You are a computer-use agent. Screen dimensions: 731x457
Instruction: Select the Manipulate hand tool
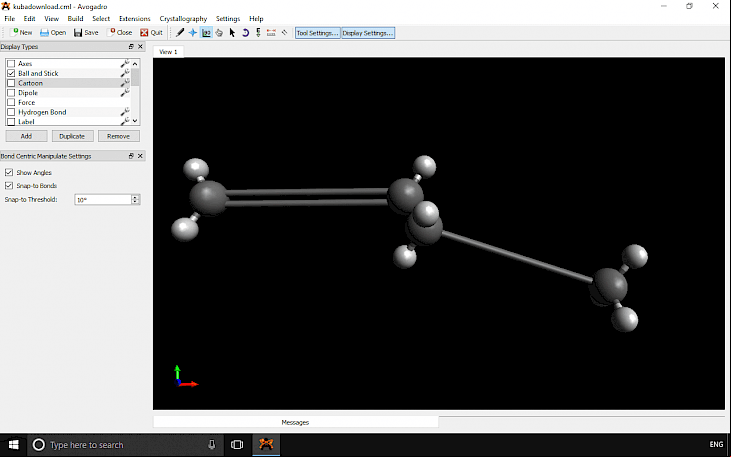(x=219, y=33)
